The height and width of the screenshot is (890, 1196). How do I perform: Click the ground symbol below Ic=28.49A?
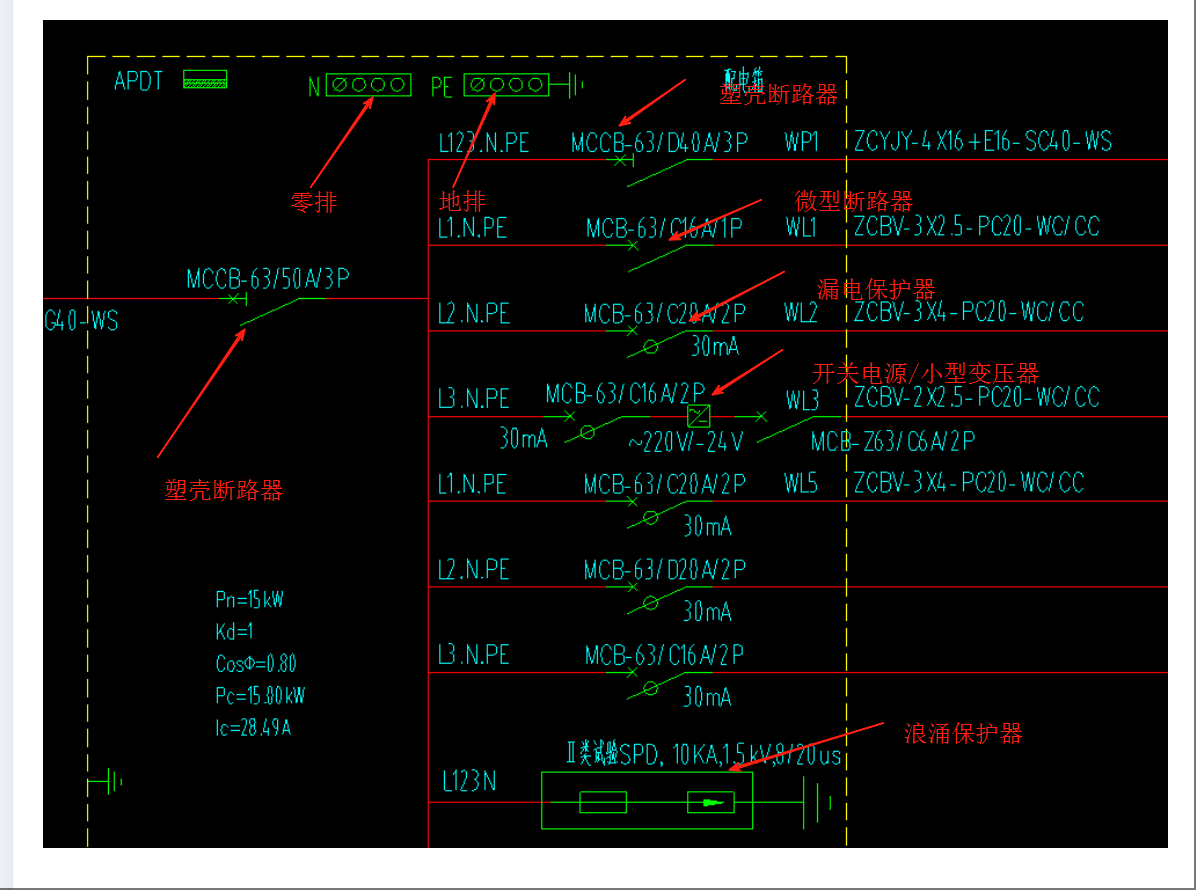coord(105,782)
